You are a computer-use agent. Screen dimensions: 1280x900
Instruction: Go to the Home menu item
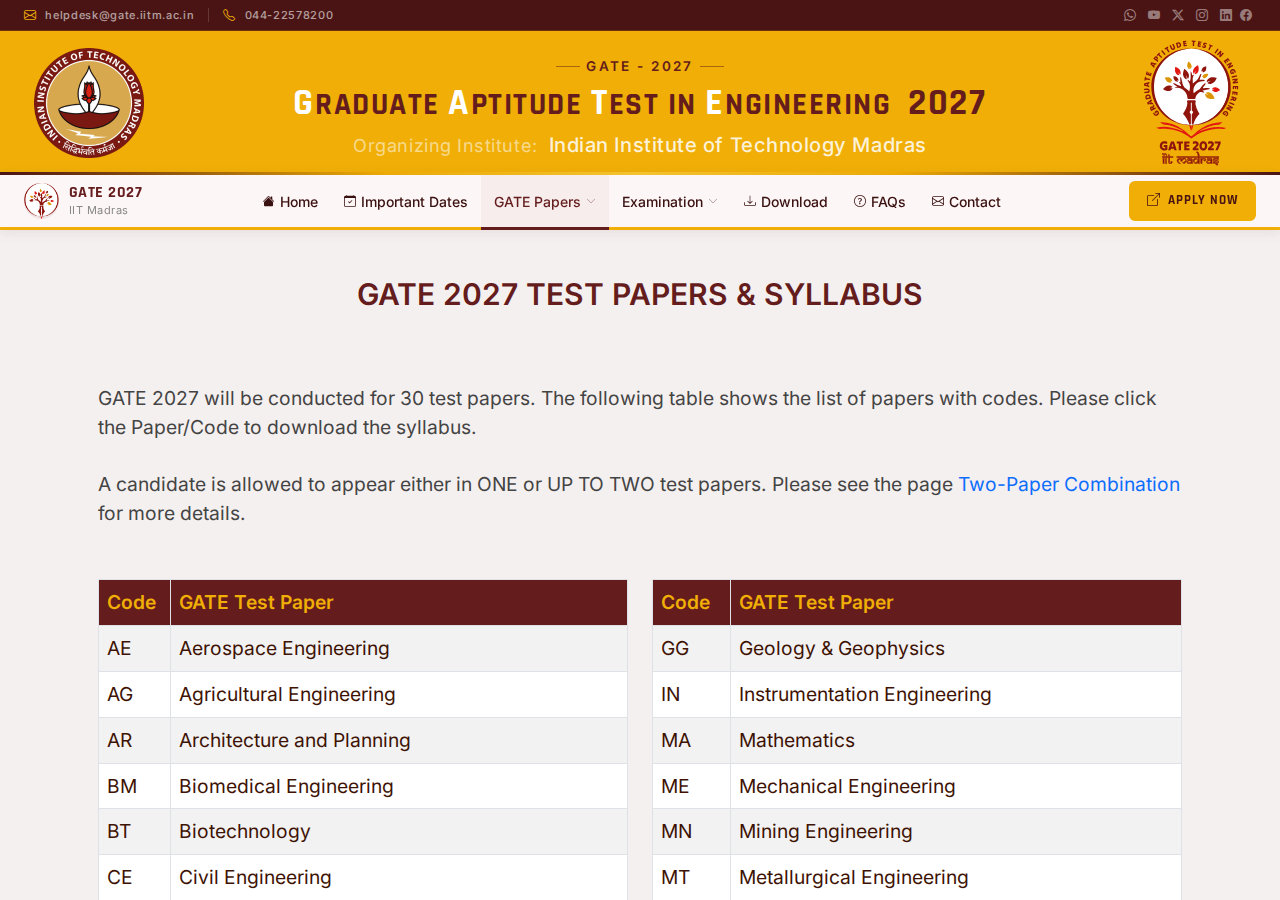tap(290, 202)
